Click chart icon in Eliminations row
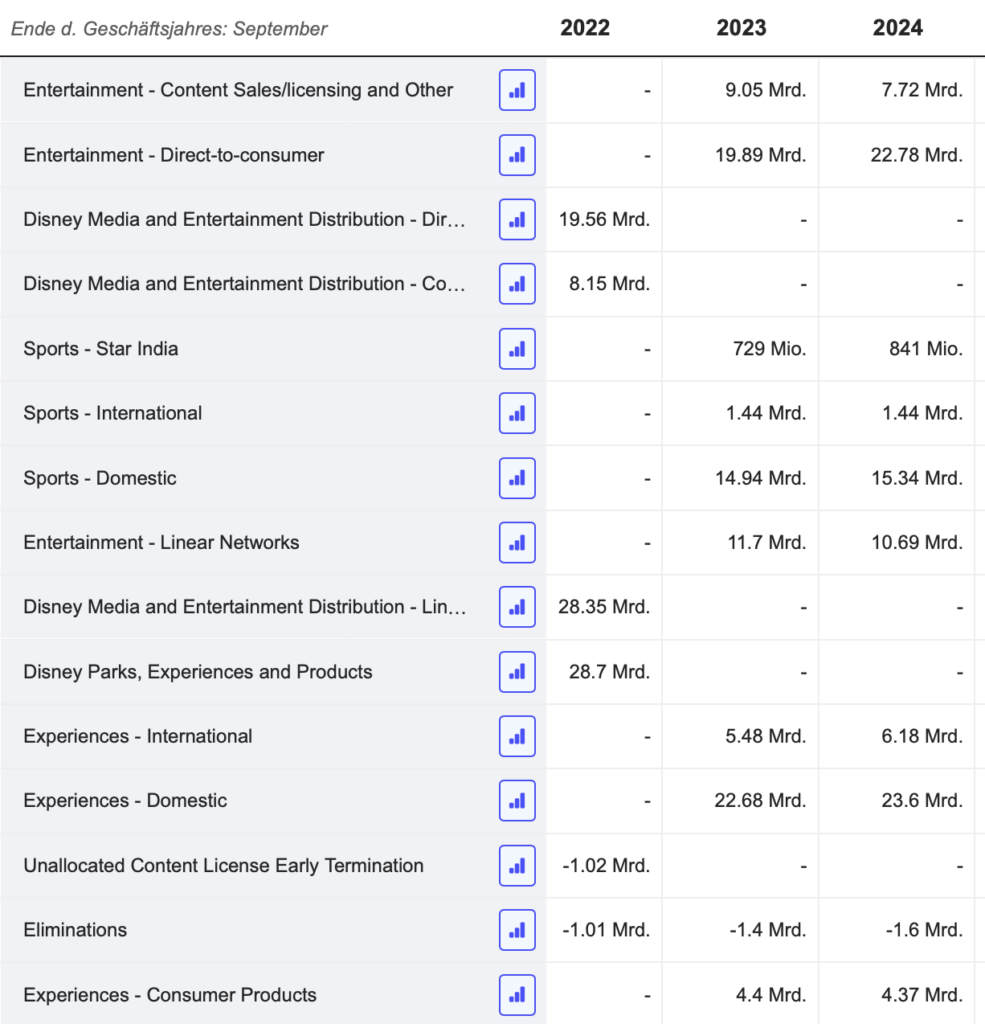Screen dimensions: 985x1024 pos(517,930)
